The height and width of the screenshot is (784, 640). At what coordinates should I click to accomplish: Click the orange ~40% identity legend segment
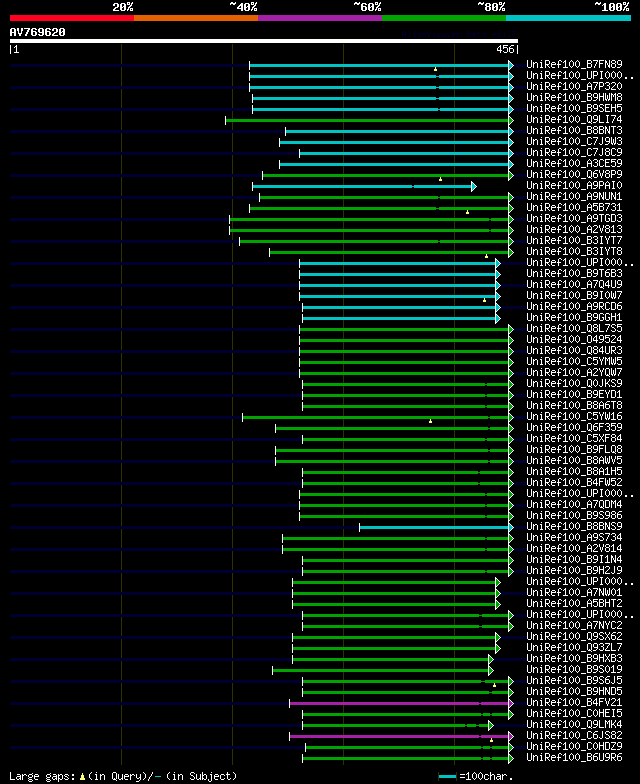[196, 18]
